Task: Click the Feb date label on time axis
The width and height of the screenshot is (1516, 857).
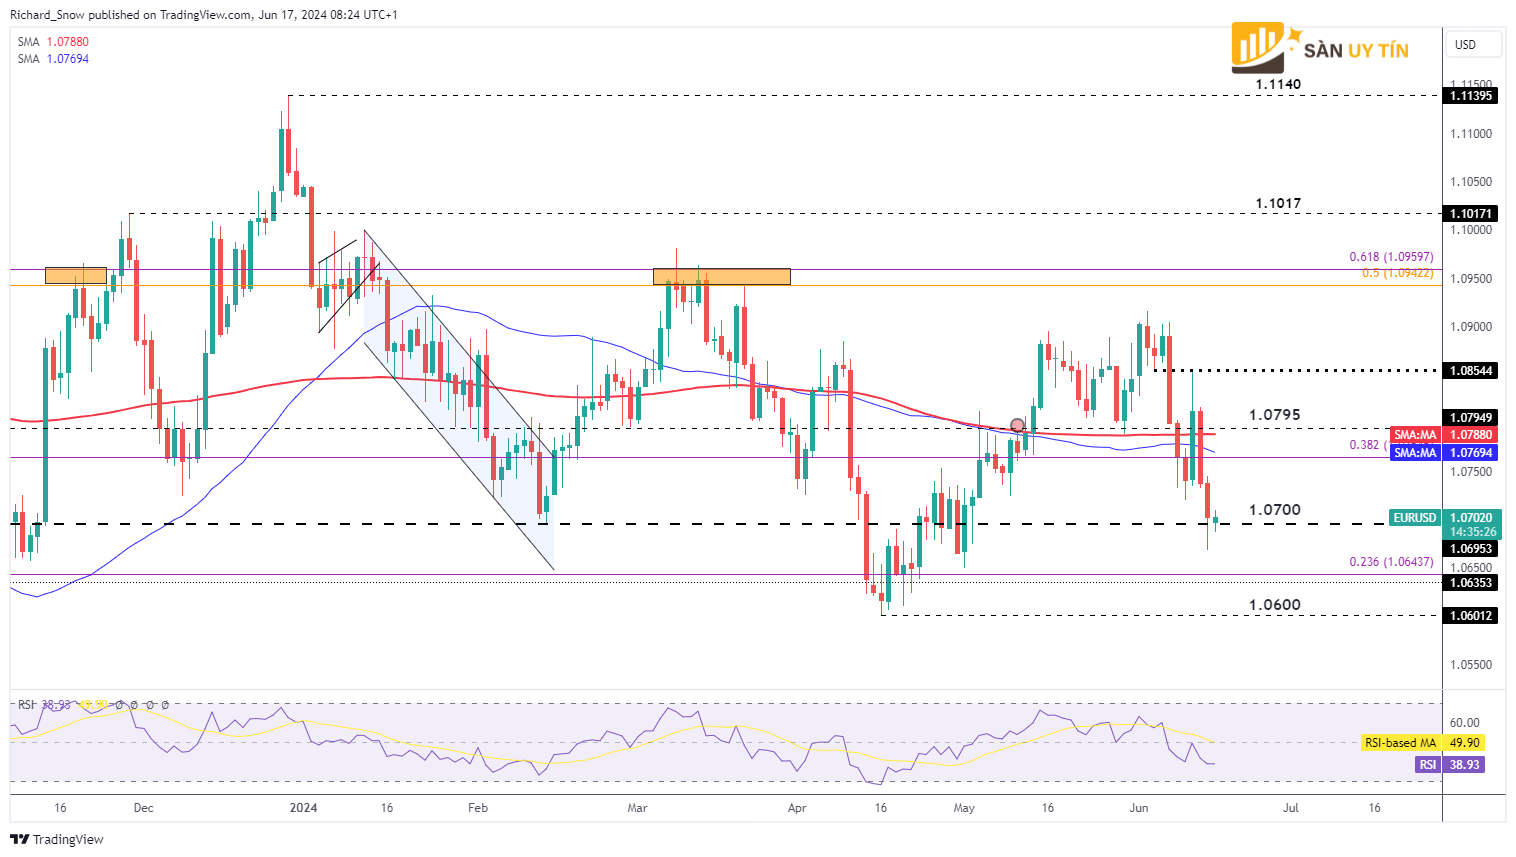Action: point(478,808)
